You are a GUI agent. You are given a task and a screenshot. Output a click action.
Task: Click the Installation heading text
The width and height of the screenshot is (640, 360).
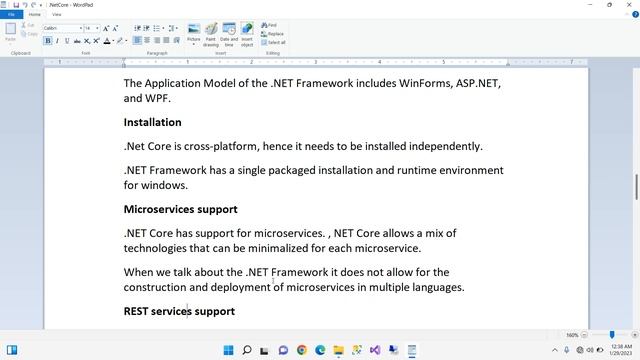point(153,122)
